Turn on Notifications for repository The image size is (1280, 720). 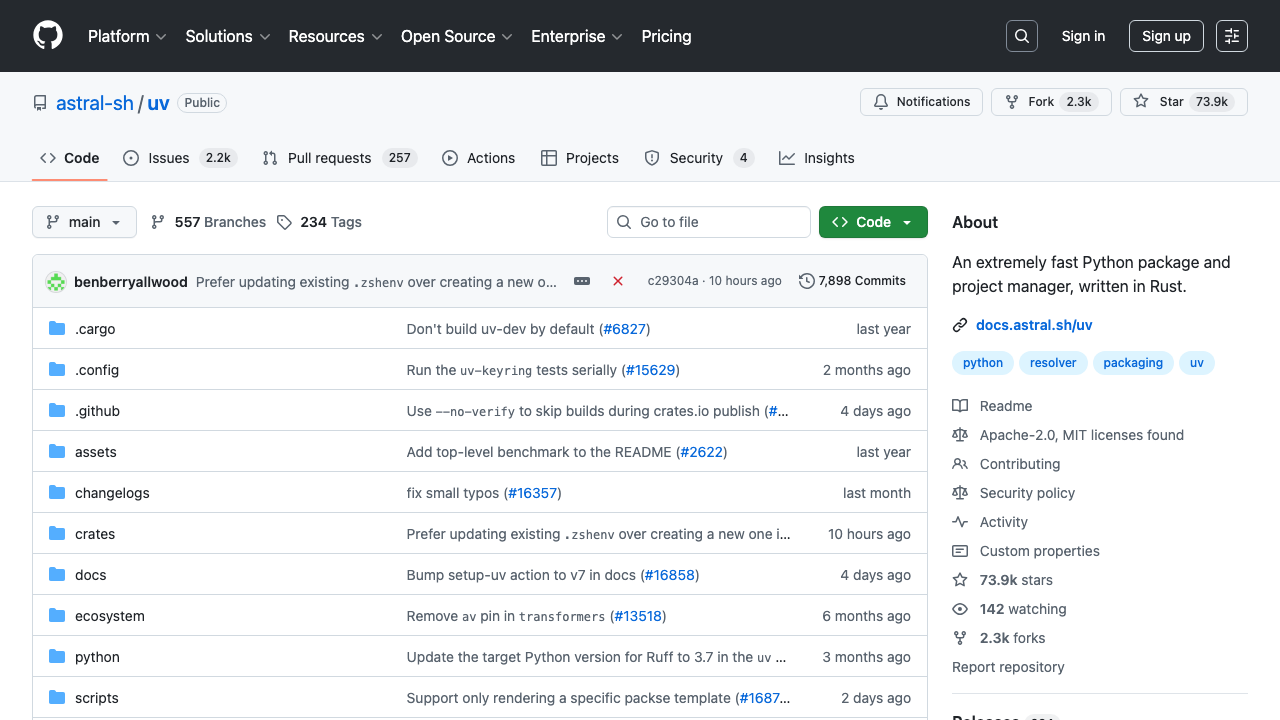[921, 102]
